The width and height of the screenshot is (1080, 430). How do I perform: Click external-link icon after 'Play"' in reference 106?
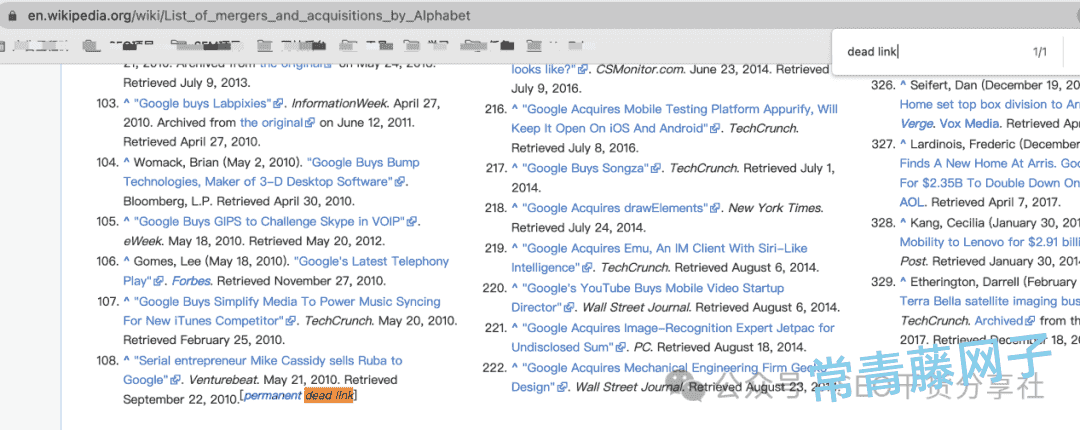coord(158,282)
